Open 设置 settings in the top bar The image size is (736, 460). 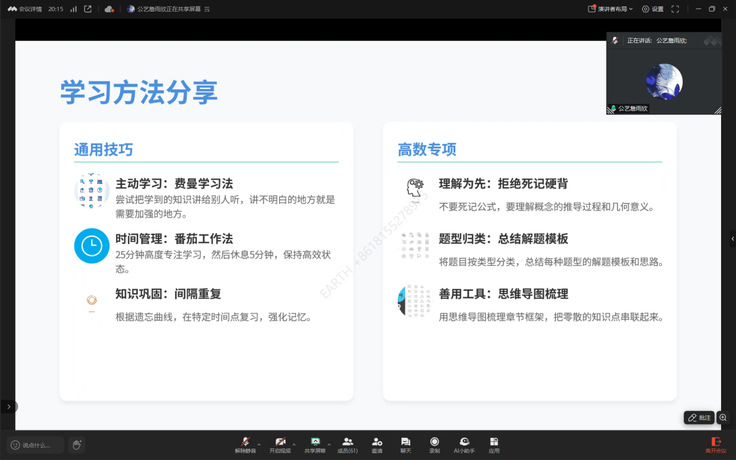(x=653, y=9)
